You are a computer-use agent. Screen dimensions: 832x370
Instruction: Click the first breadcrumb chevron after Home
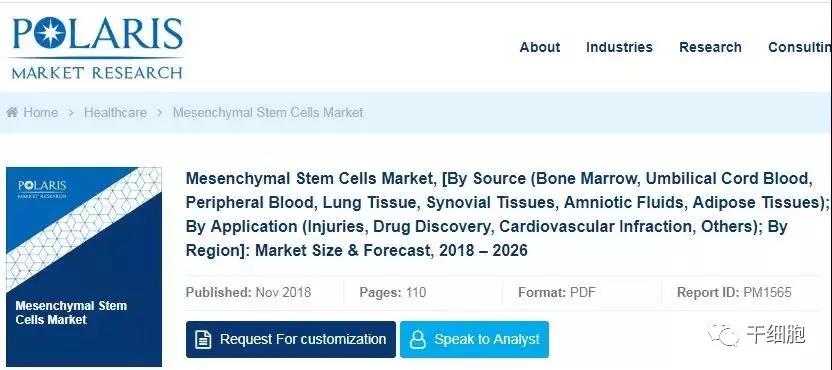point(71,113)
